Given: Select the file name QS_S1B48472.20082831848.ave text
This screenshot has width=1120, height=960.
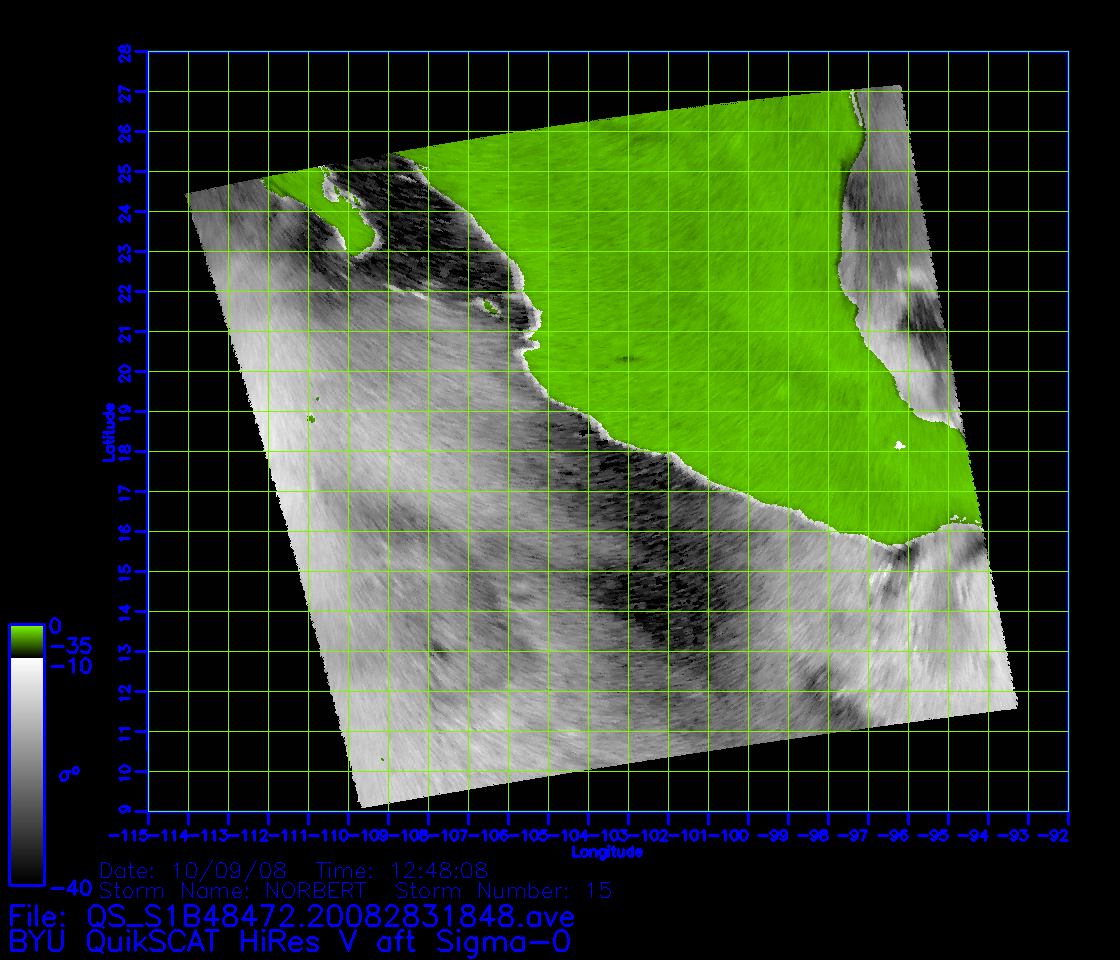Looking at the screenshot, I should [x=330, y=916].
